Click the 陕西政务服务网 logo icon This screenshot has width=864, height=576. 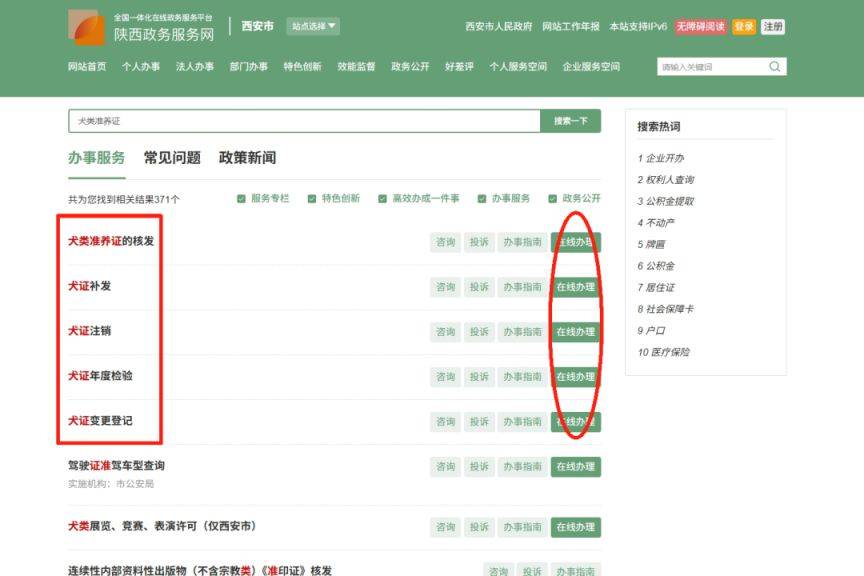85,27
